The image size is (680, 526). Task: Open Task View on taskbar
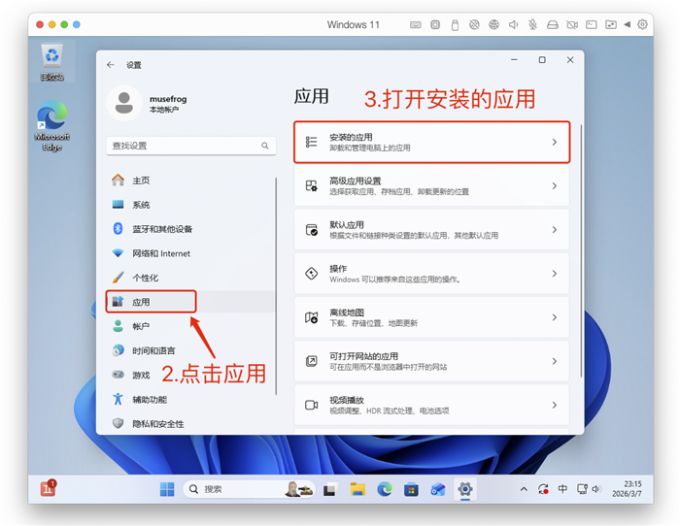click(330, 489)
